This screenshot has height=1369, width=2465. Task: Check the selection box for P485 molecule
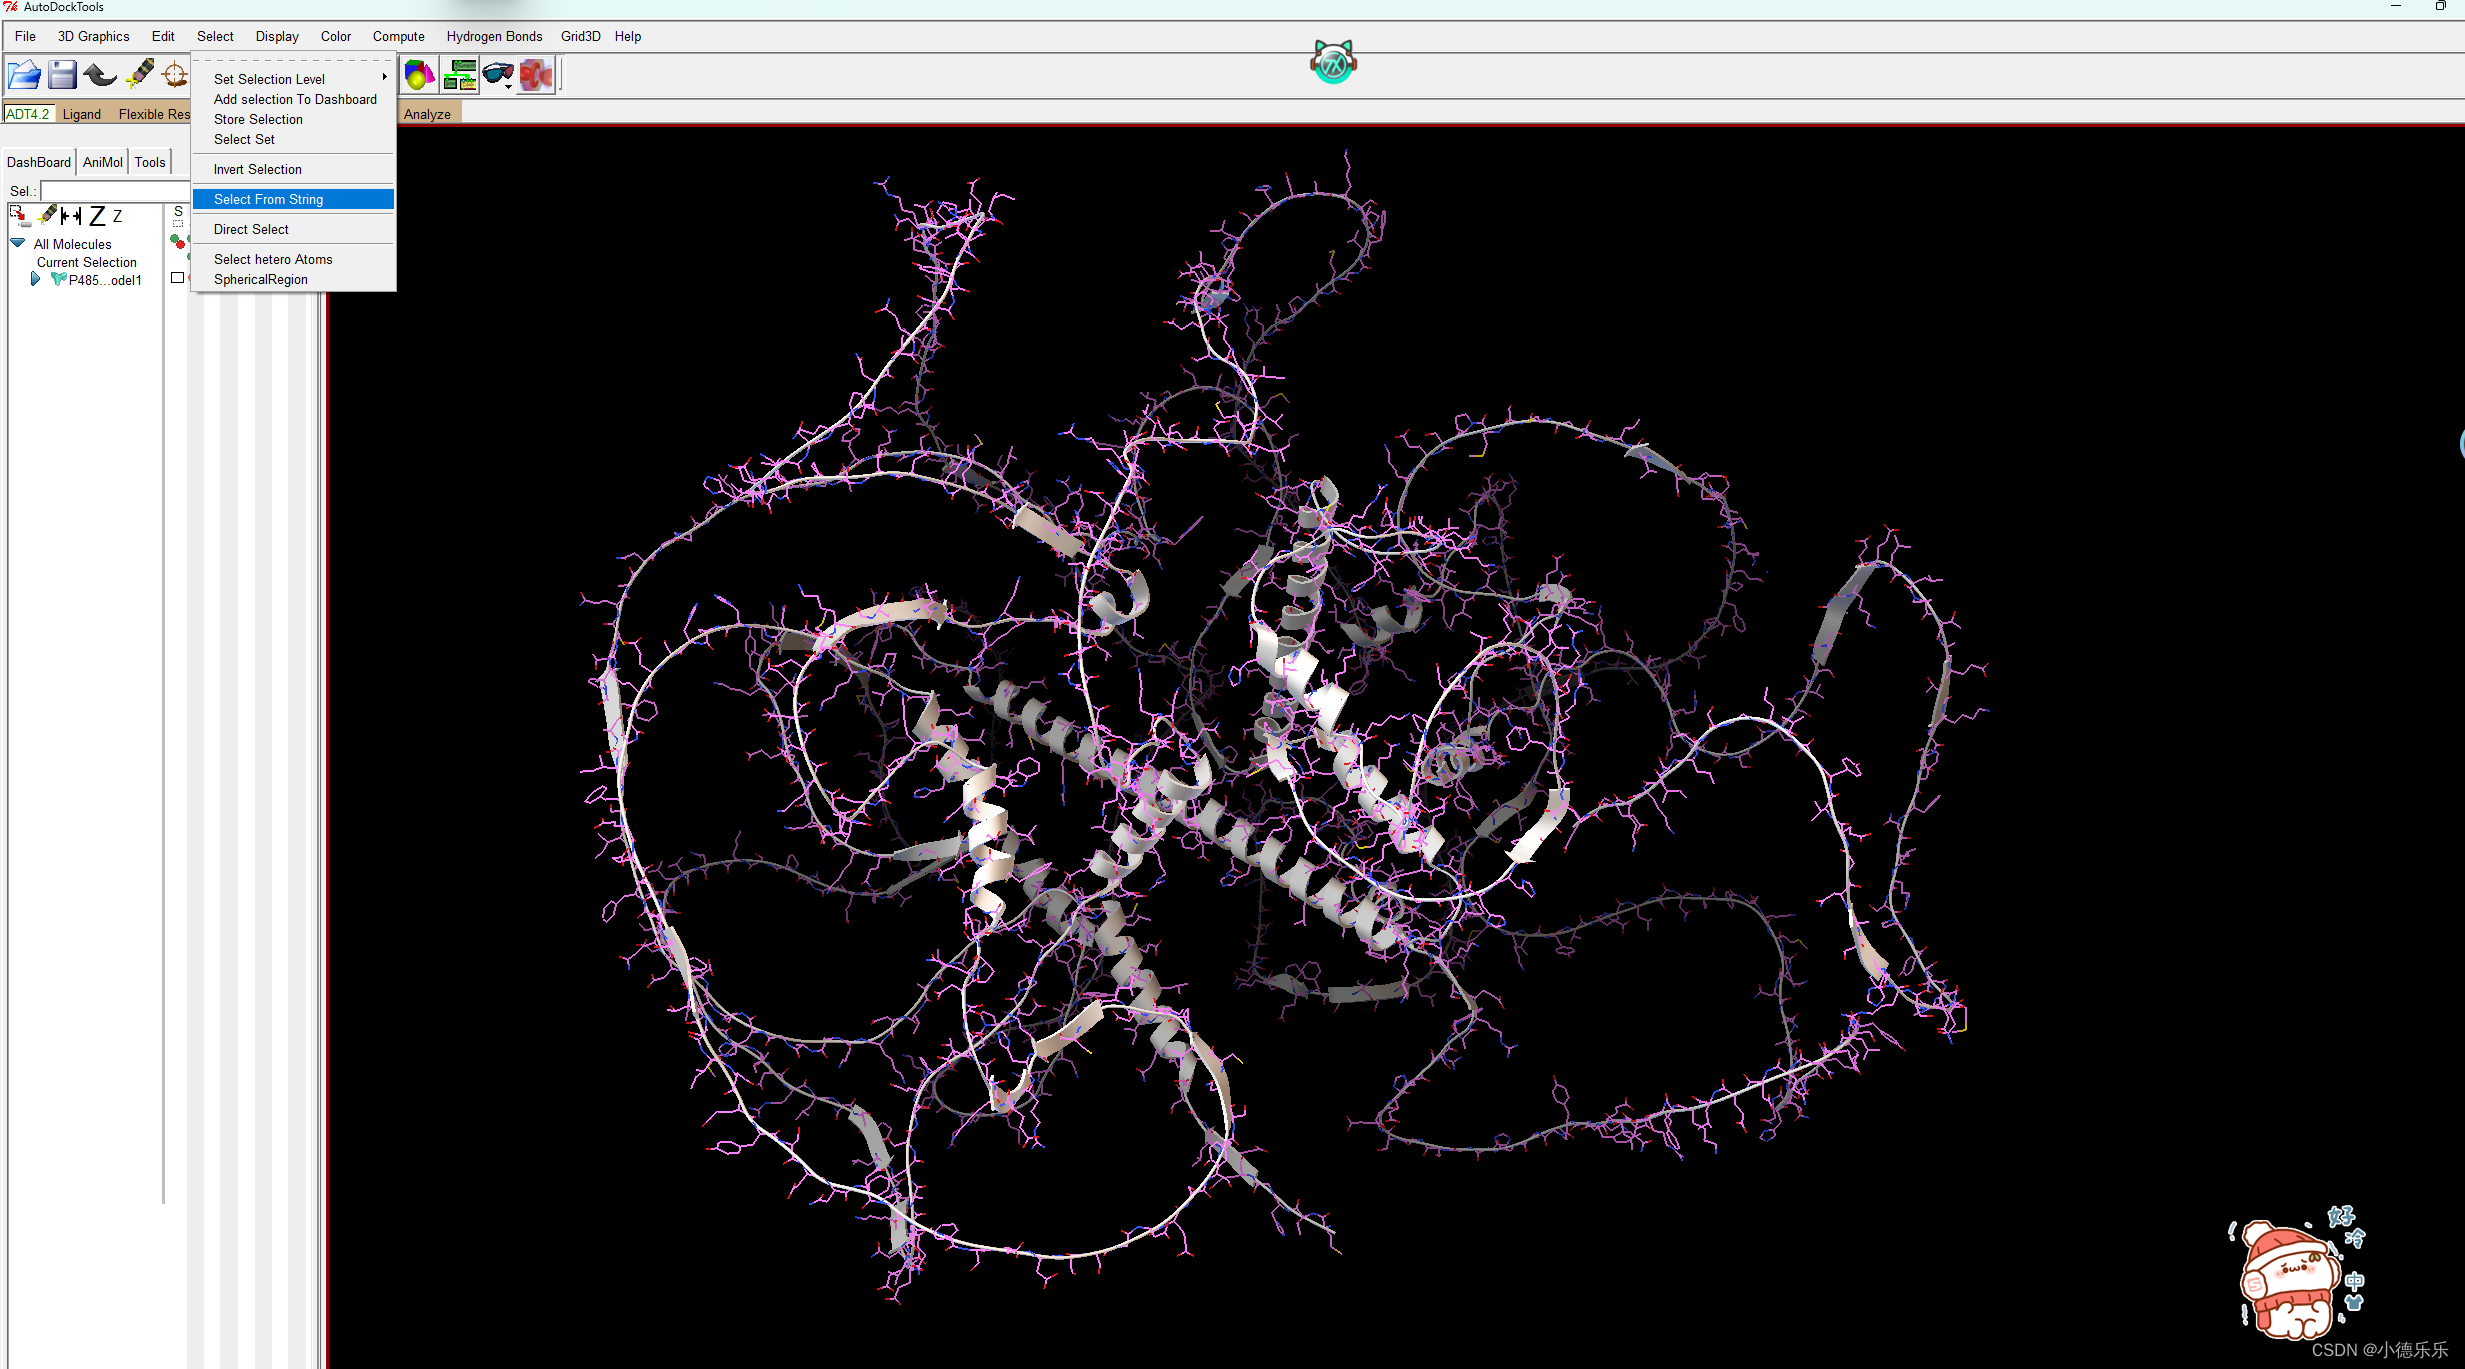[177, 278]
